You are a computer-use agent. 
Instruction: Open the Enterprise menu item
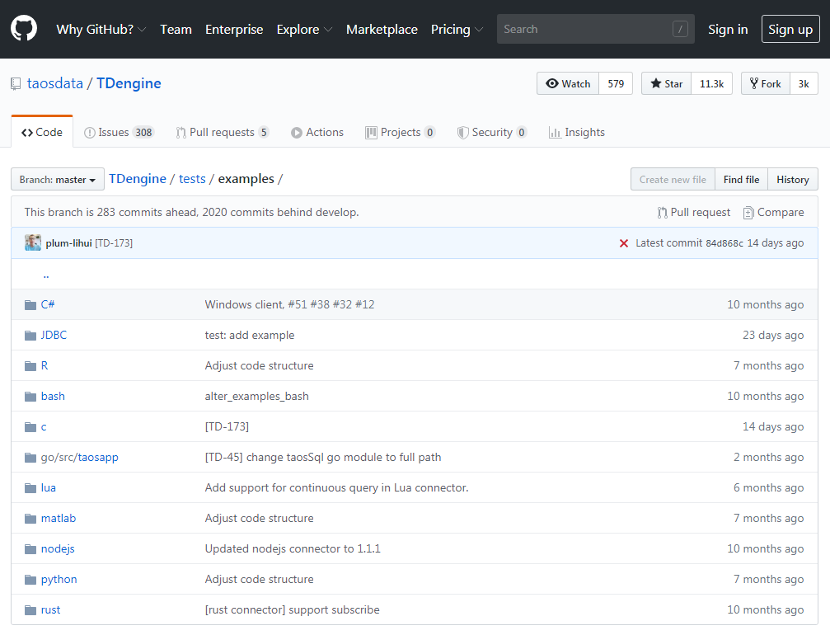click(x=234, y=29)
